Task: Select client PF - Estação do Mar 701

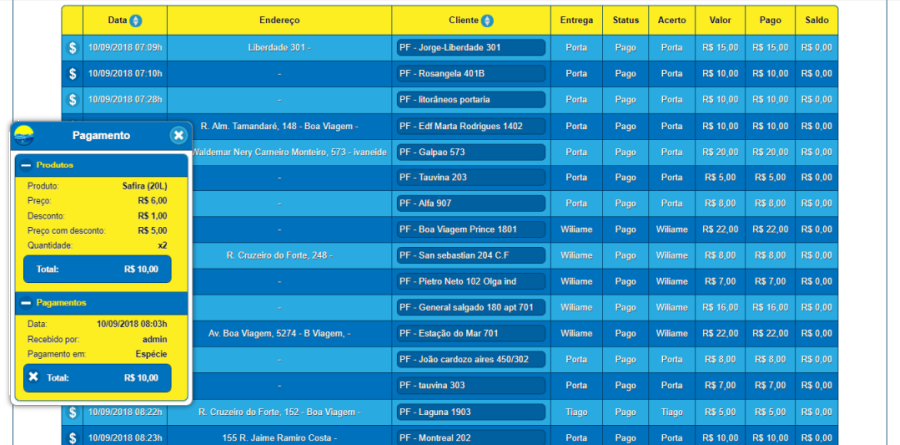Action: click(470, 333)
